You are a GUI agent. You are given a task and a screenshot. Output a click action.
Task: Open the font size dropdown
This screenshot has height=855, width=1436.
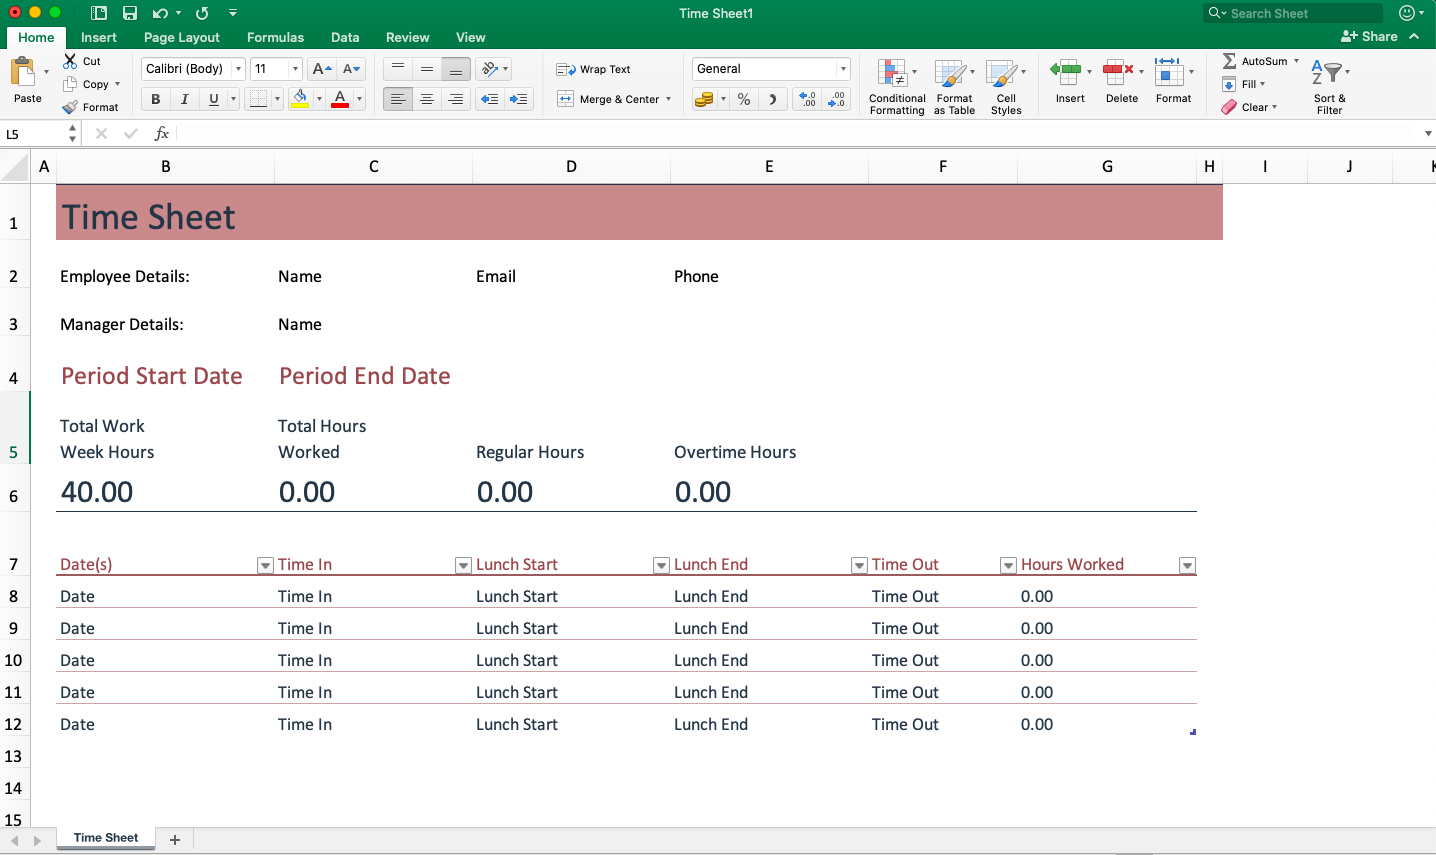pyautogui.click(x=293, y=68)
